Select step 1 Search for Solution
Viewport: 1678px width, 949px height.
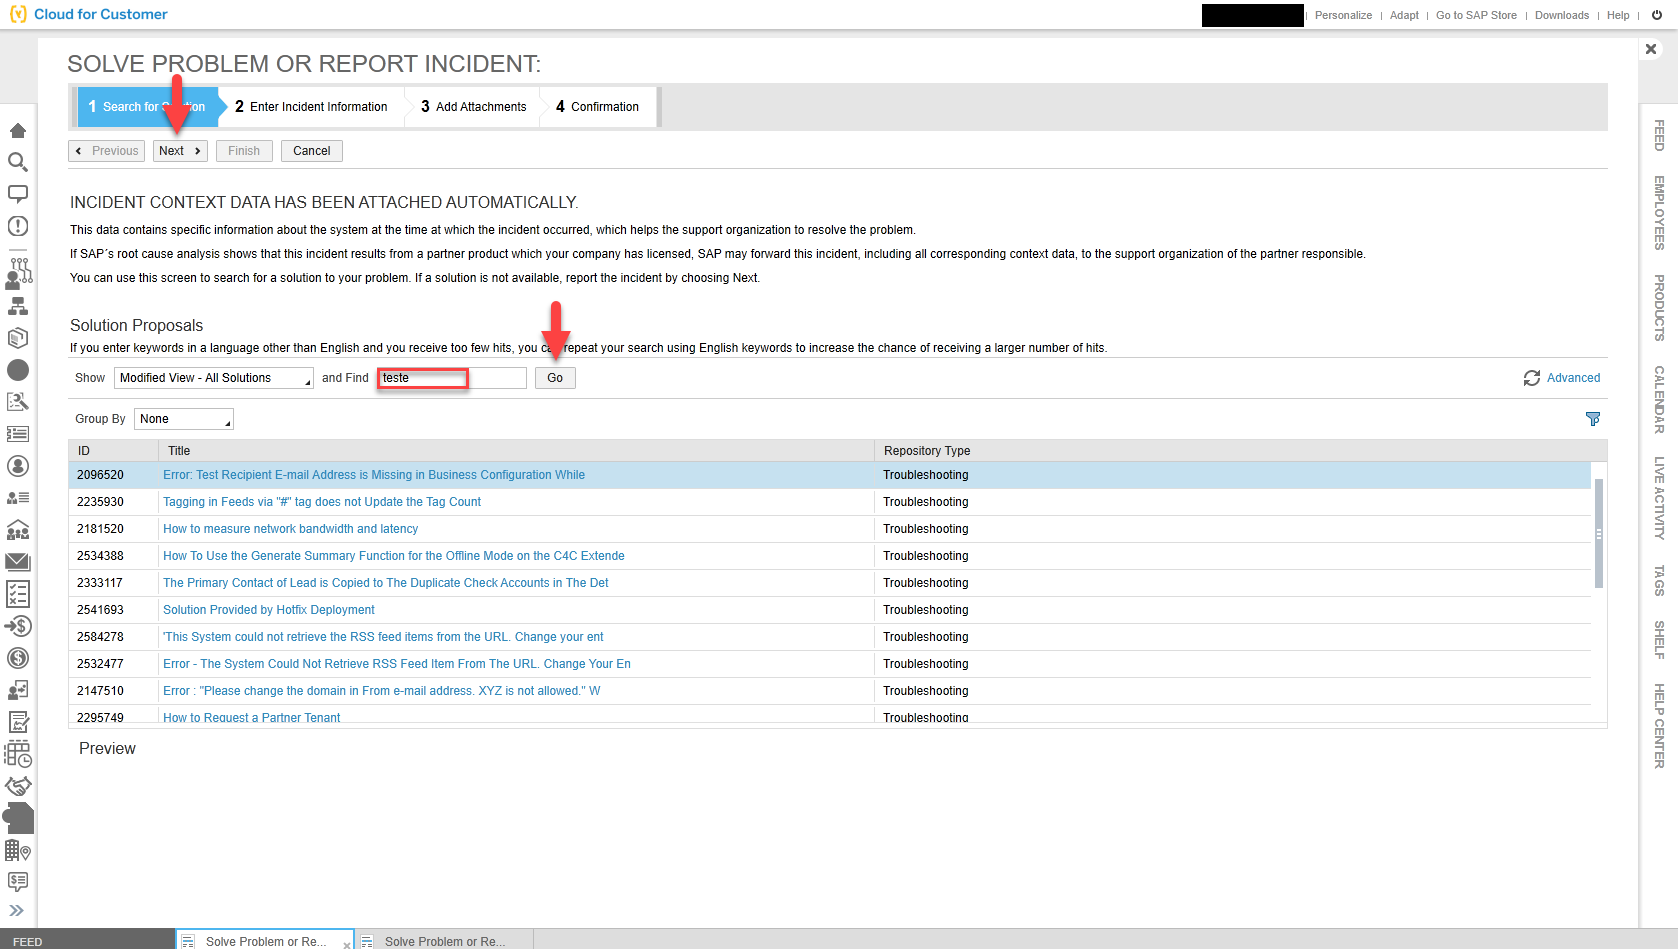point(147,107)
